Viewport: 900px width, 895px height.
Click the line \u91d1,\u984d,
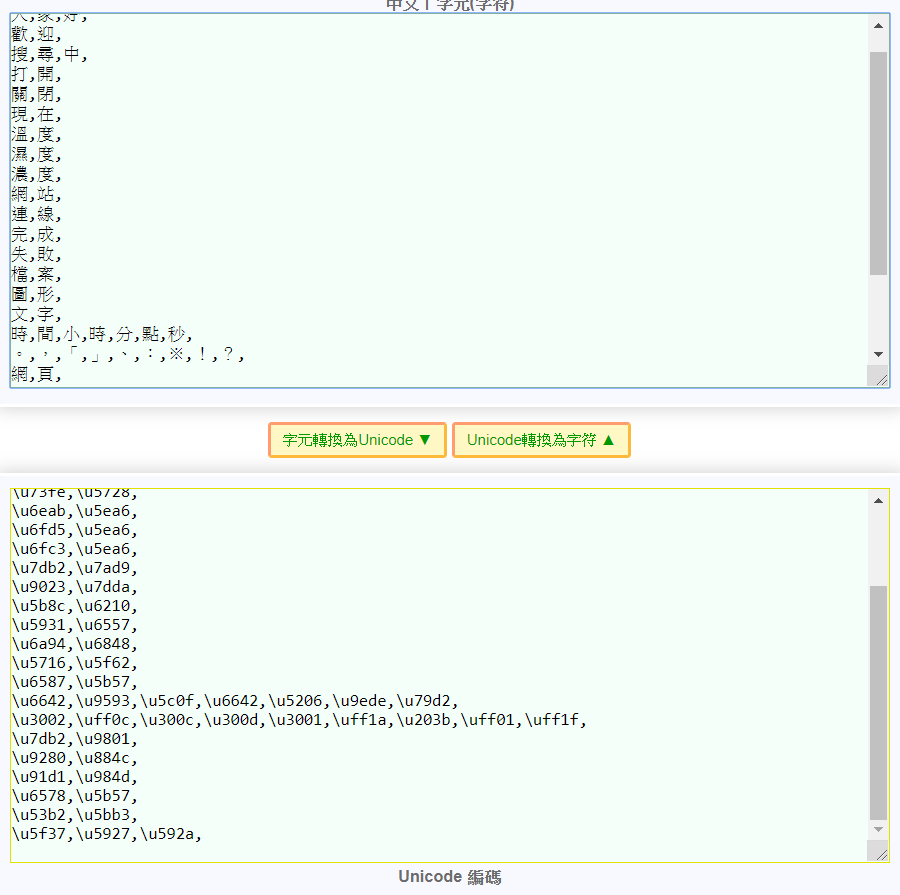pyautogui.click(x=75, y=777)
